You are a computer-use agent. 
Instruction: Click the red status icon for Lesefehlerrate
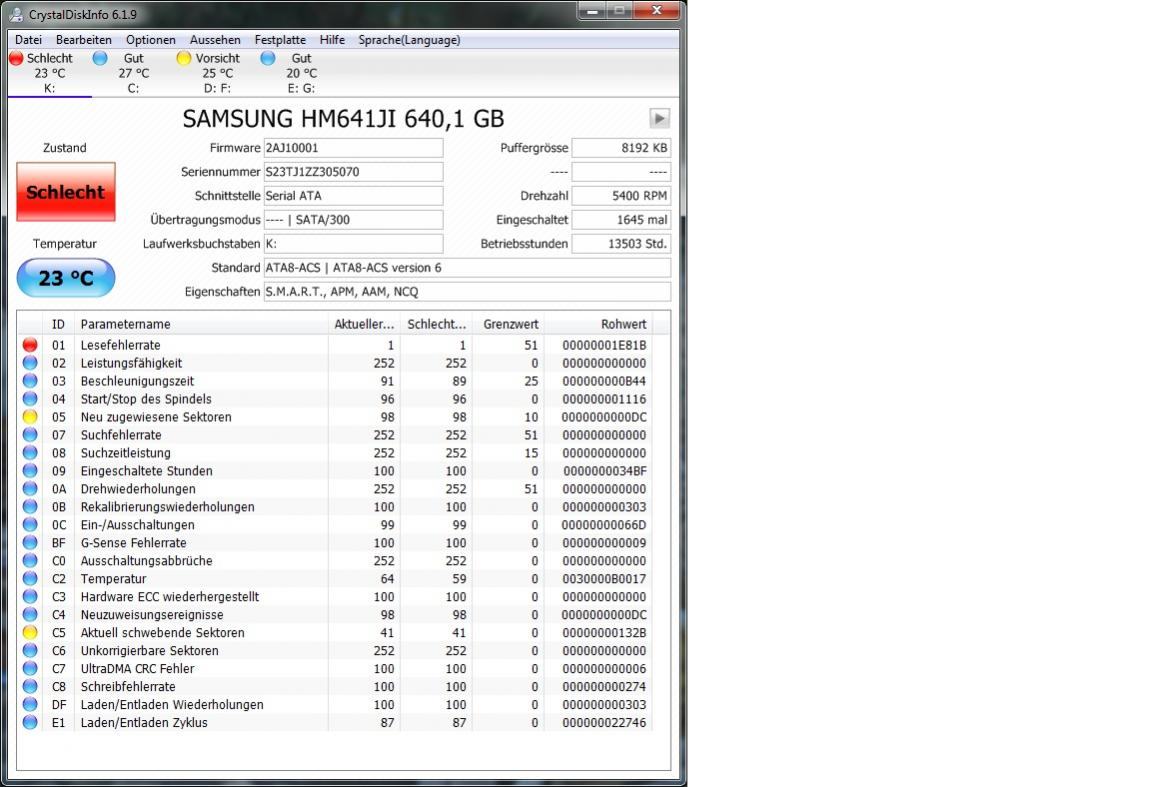[x=30, y=344]
